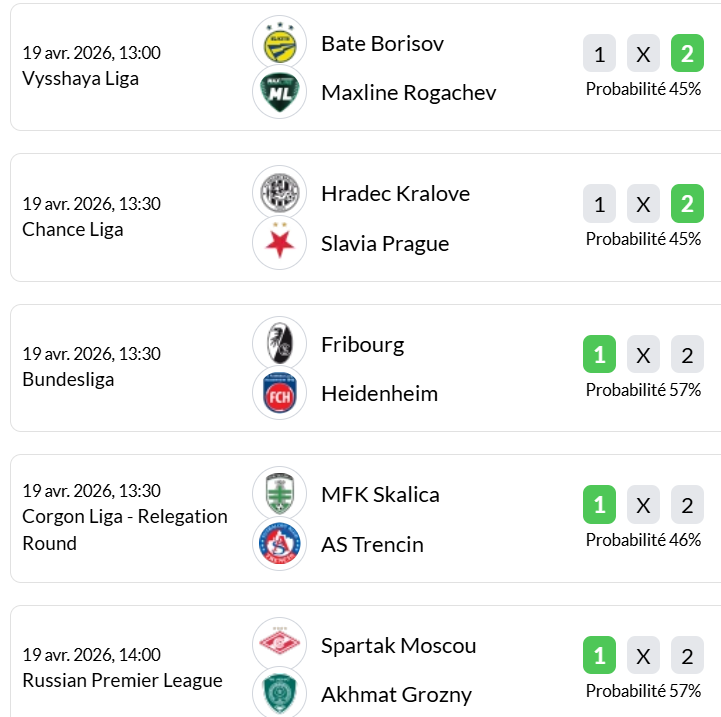721x717 pixels.
Task: Open the MFK Skalica club logo
Action: tap(279, 494)
